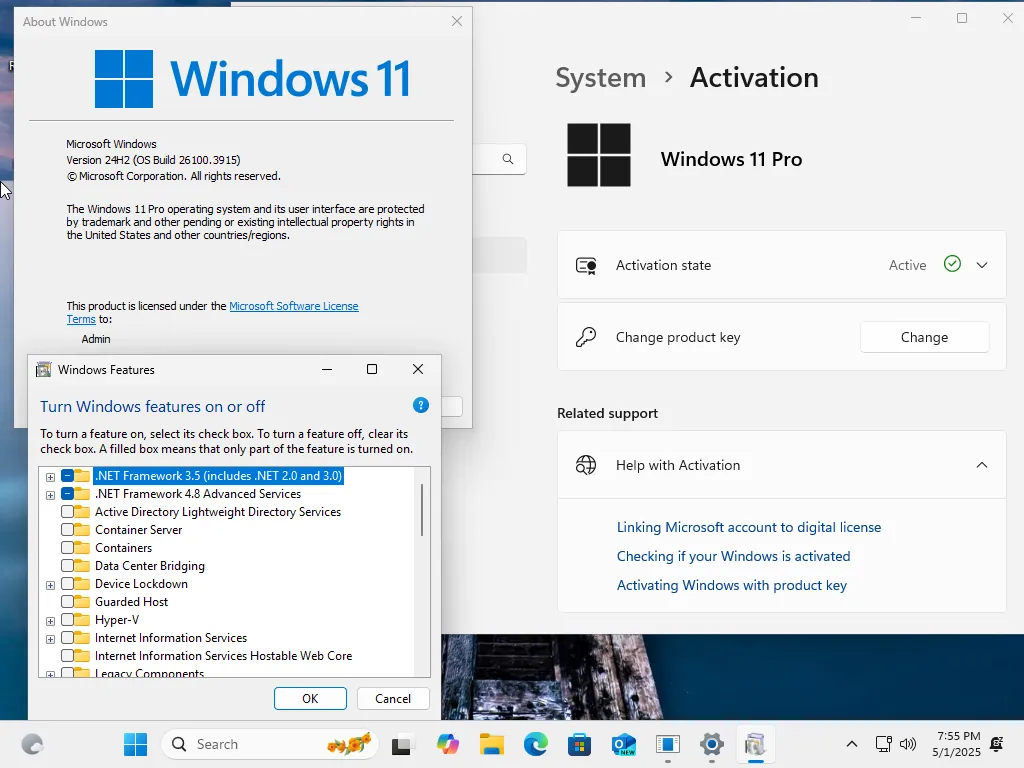Toggle the .NET Framework 4.8 Advanced Services checkbox

pyautogui.click(x=67, y=494)
